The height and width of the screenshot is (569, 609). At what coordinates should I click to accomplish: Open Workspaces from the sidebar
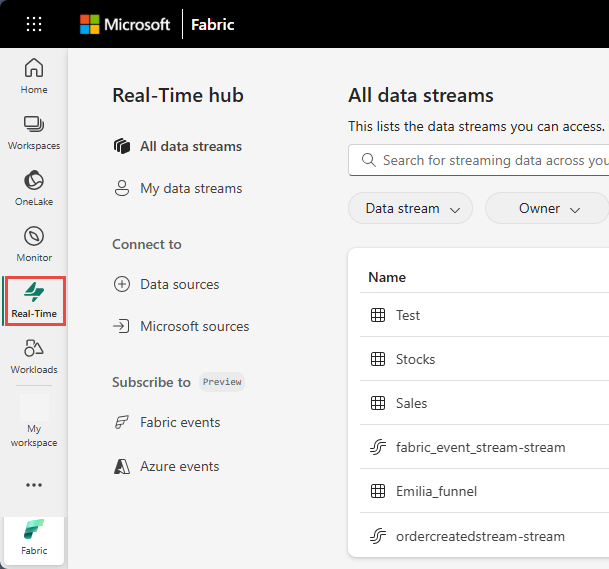[x=34, y=133]
